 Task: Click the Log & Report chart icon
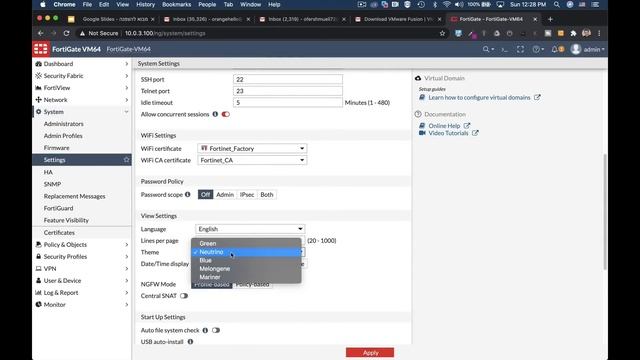38,292
